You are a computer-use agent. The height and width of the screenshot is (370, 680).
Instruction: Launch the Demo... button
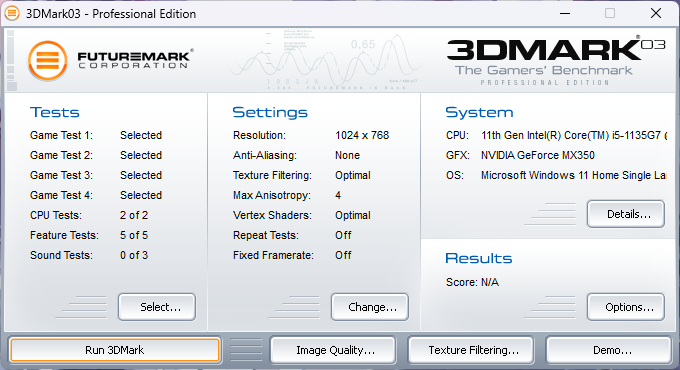pos(609,350)
